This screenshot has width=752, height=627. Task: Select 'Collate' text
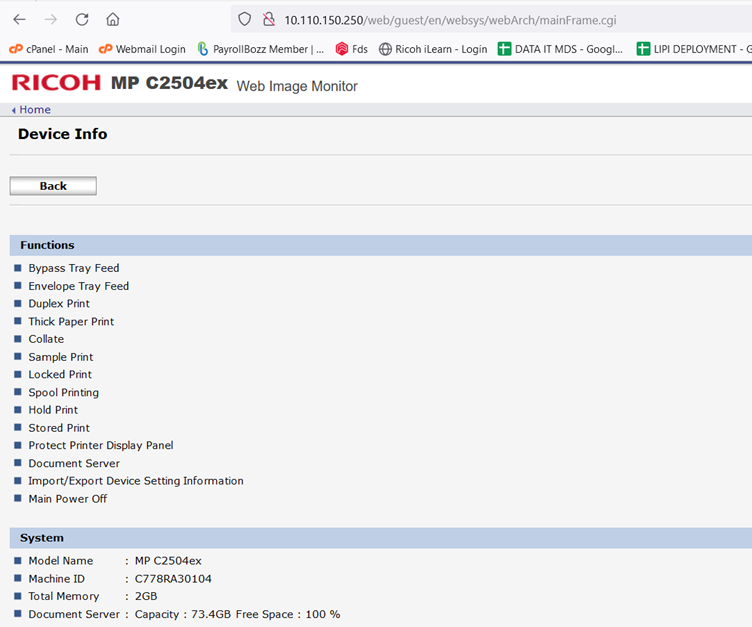tap(46, 339)
